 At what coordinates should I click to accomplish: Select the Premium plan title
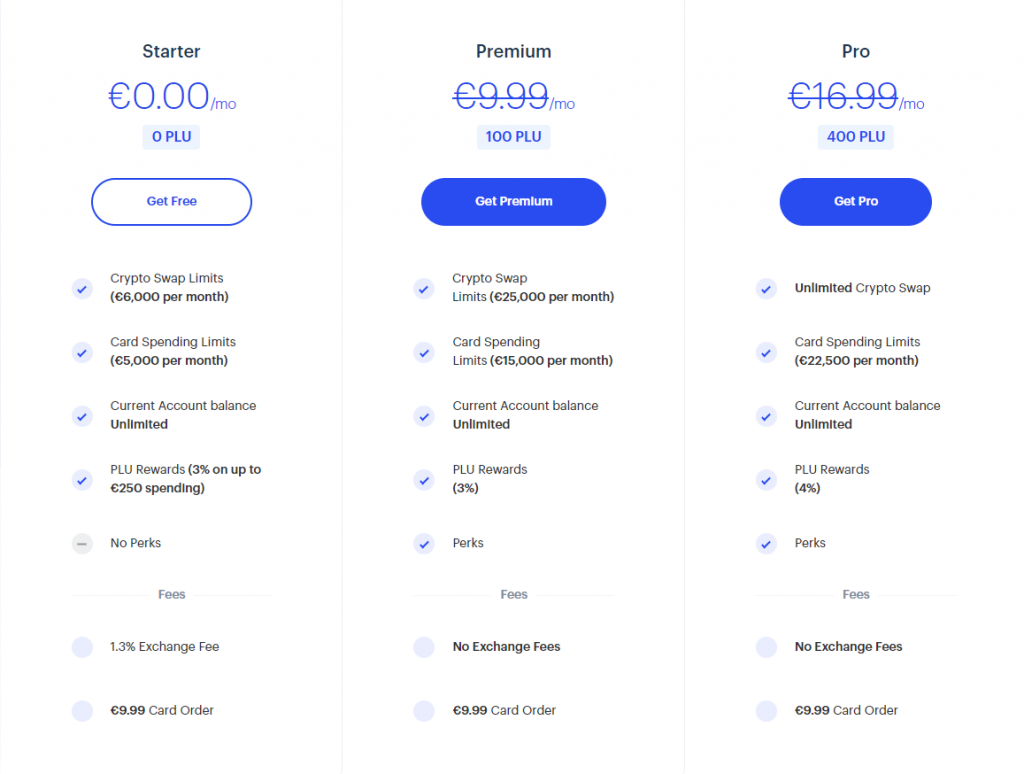click(513, 52)
